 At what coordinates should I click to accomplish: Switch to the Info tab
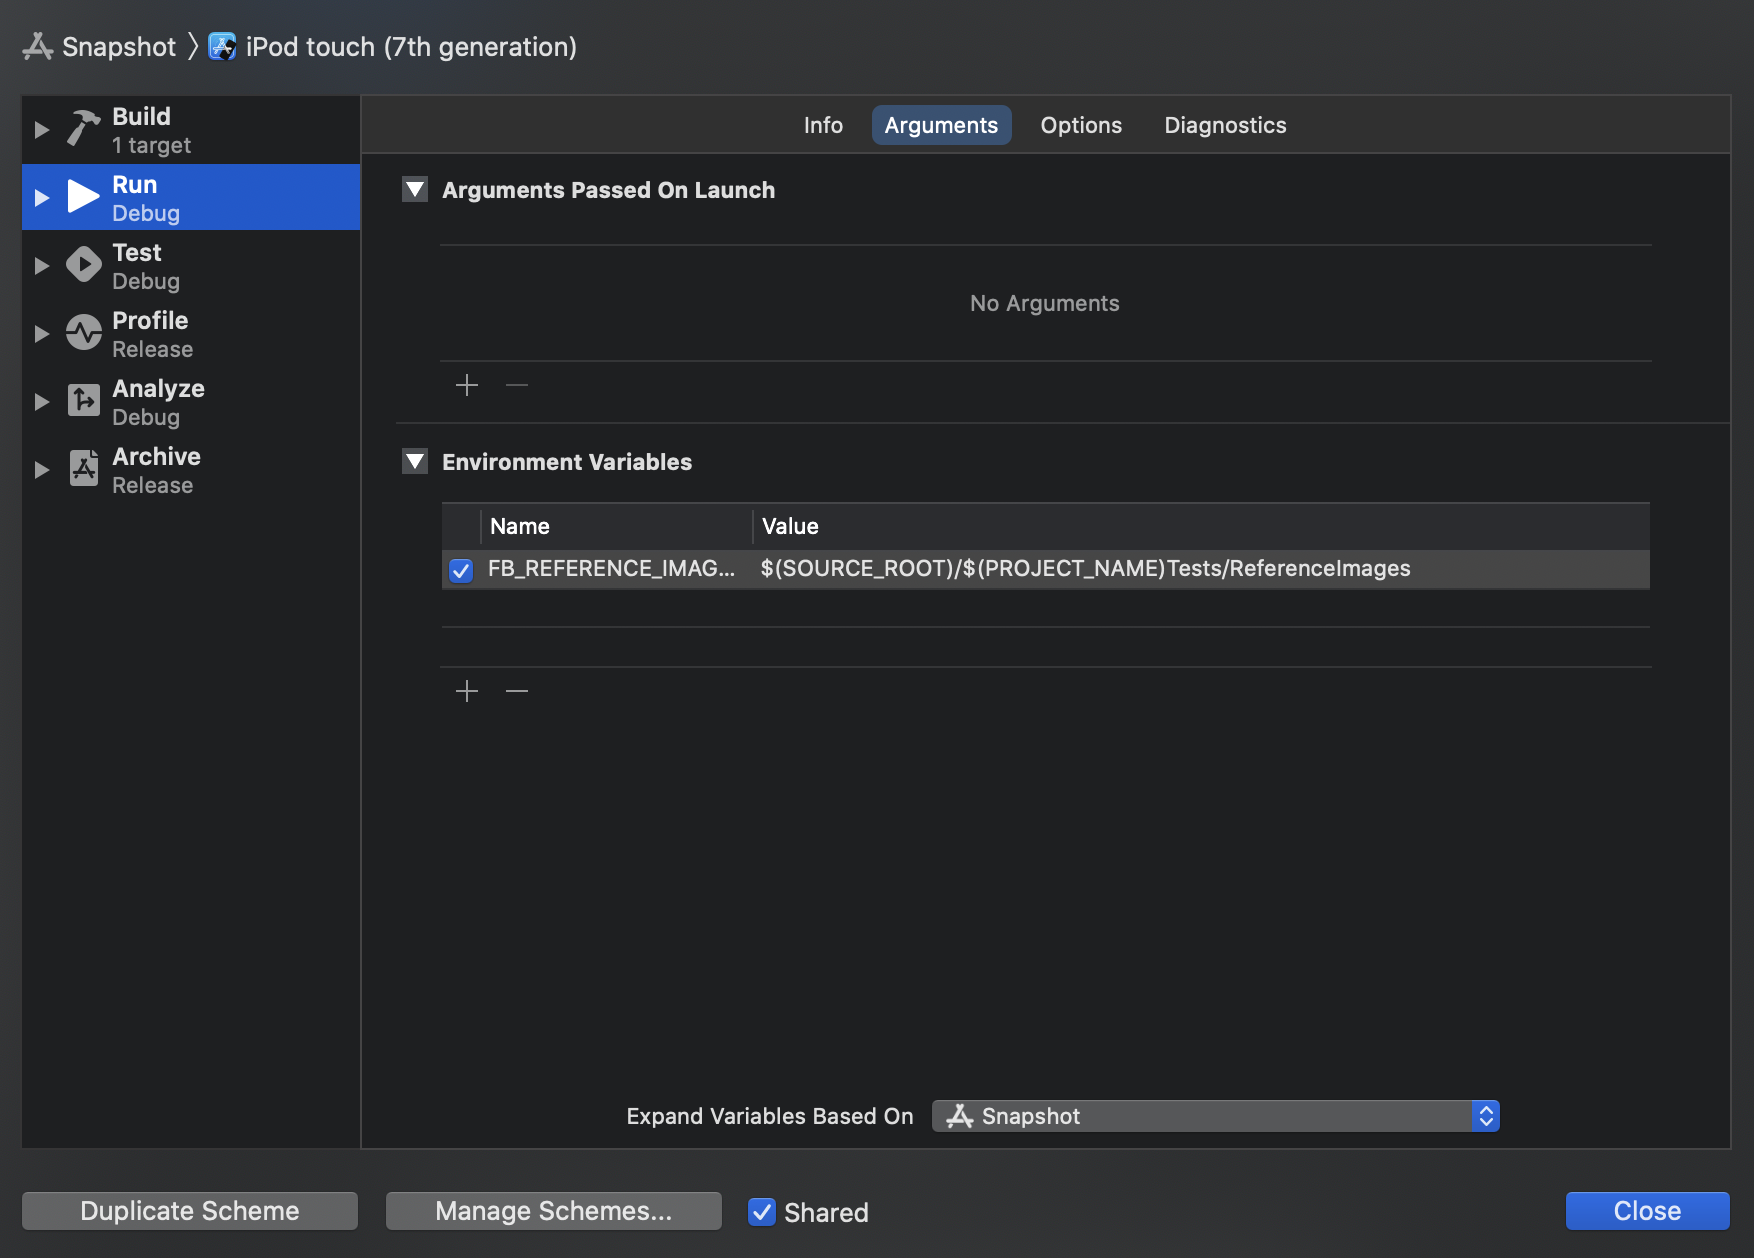823,125
